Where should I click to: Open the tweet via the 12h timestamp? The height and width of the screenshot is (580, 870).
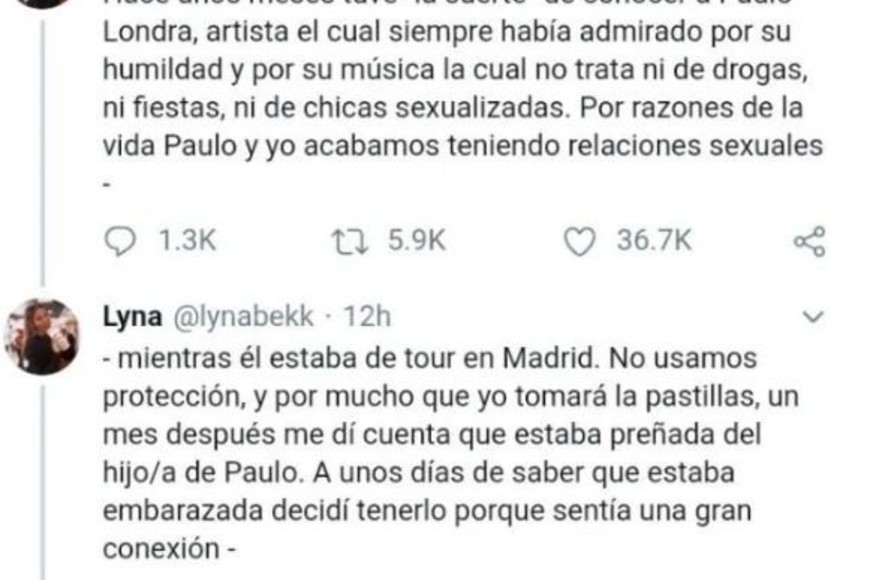pos(367,316)
